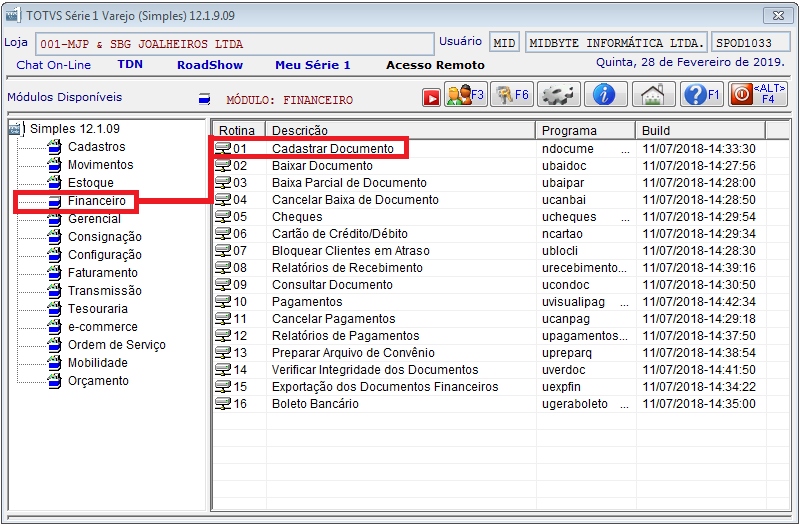Click the Faturamento module icon
800x527 pixels.
point(55,273)
